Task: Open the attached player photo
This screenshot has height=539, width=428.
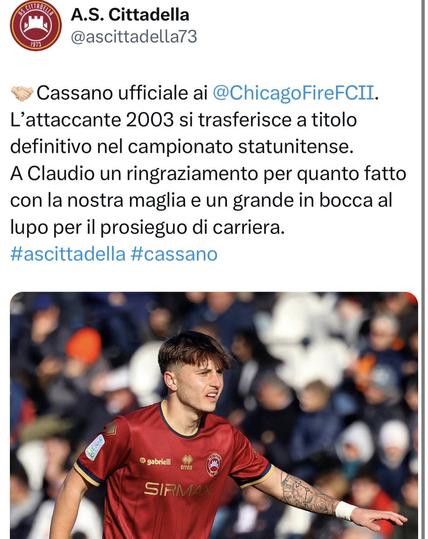Action: click(x=214, y=416)
